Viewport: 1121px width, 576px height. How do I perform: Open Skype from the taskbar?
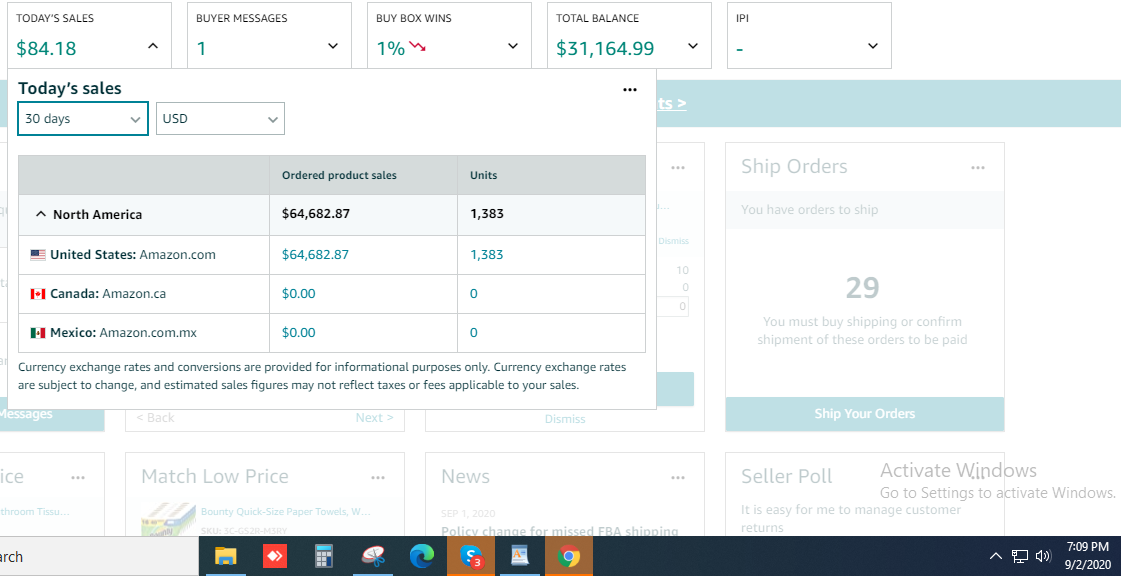coord(470,556)
